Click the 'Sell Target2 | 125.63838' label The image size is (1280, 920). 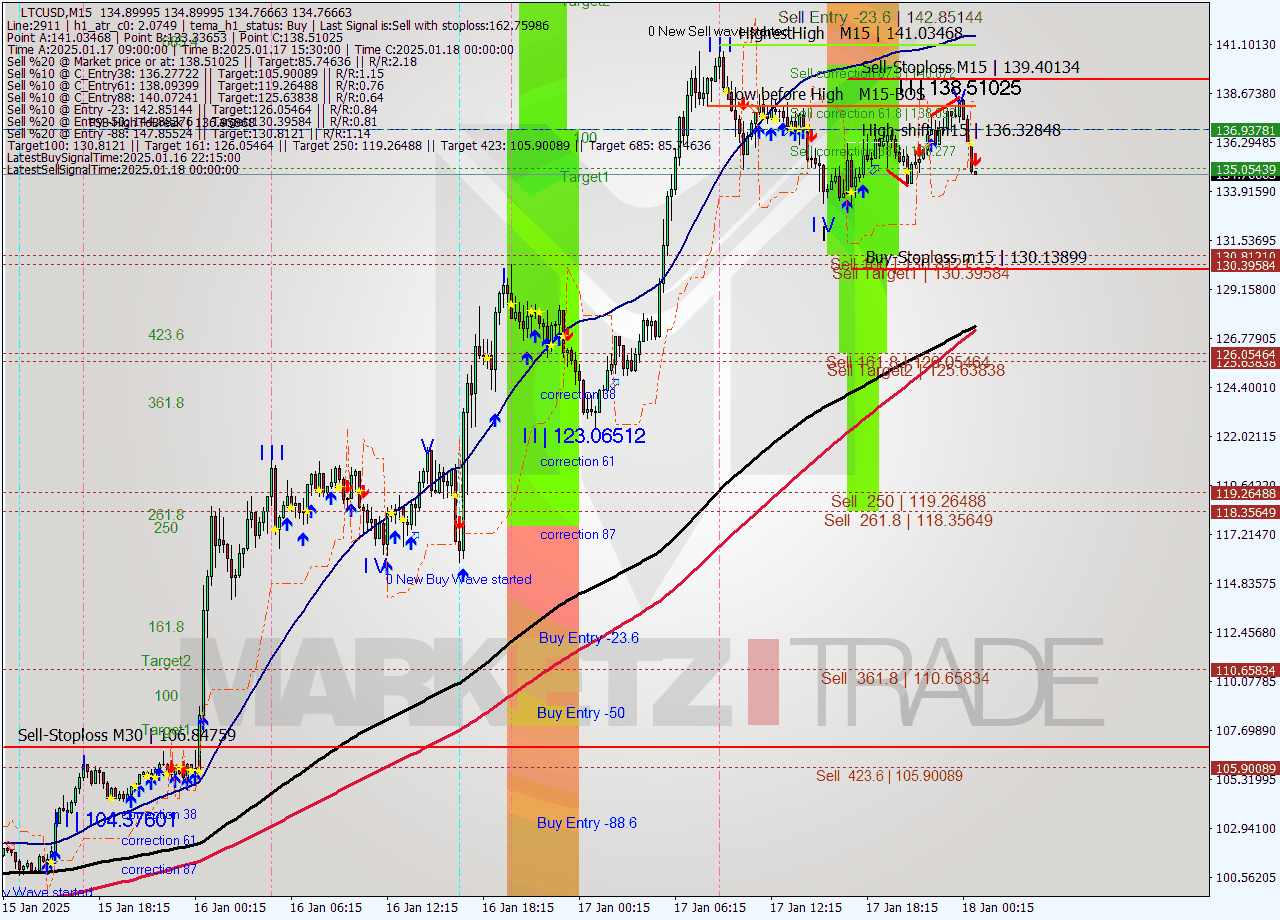tap(915, 370)
